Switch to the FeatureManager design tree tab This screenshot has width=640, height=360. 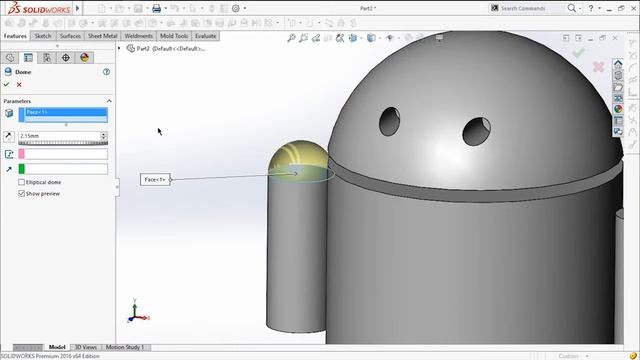click(x=10, y=58)
